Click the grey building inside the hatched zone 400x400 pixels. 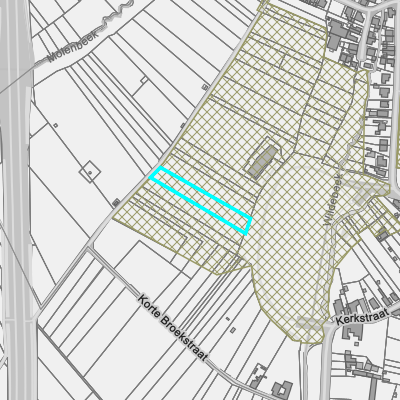[x=263, y=161]
